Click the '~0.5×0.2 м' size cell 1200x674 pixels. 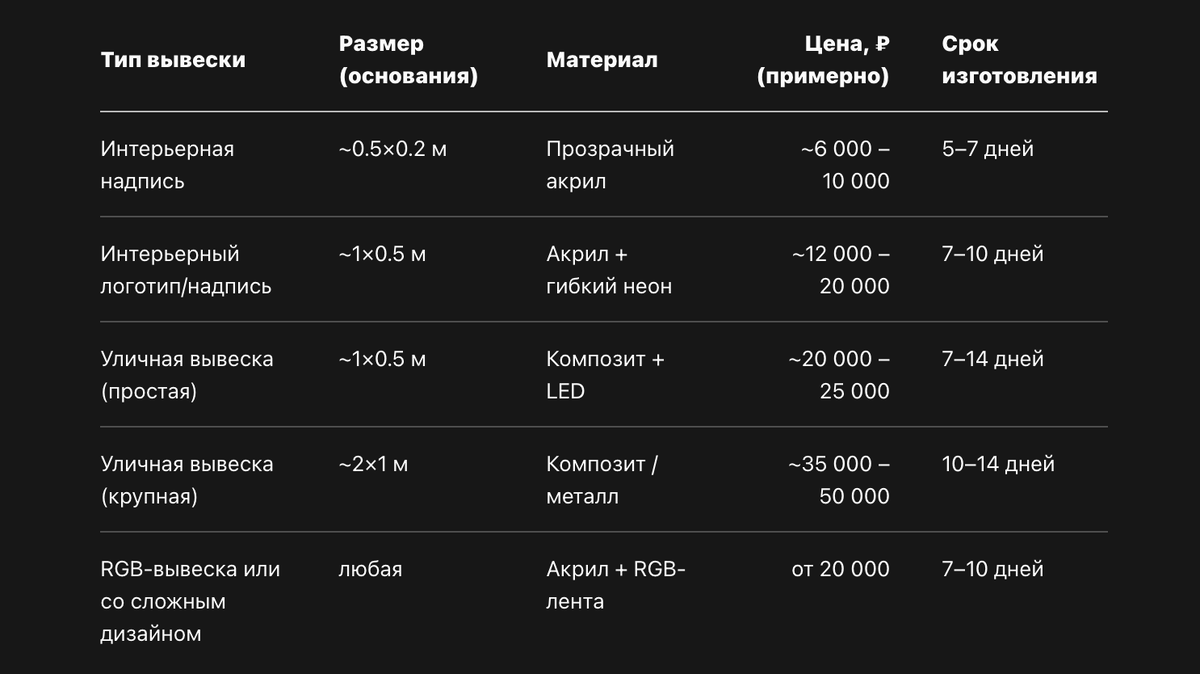pos(393,149)
